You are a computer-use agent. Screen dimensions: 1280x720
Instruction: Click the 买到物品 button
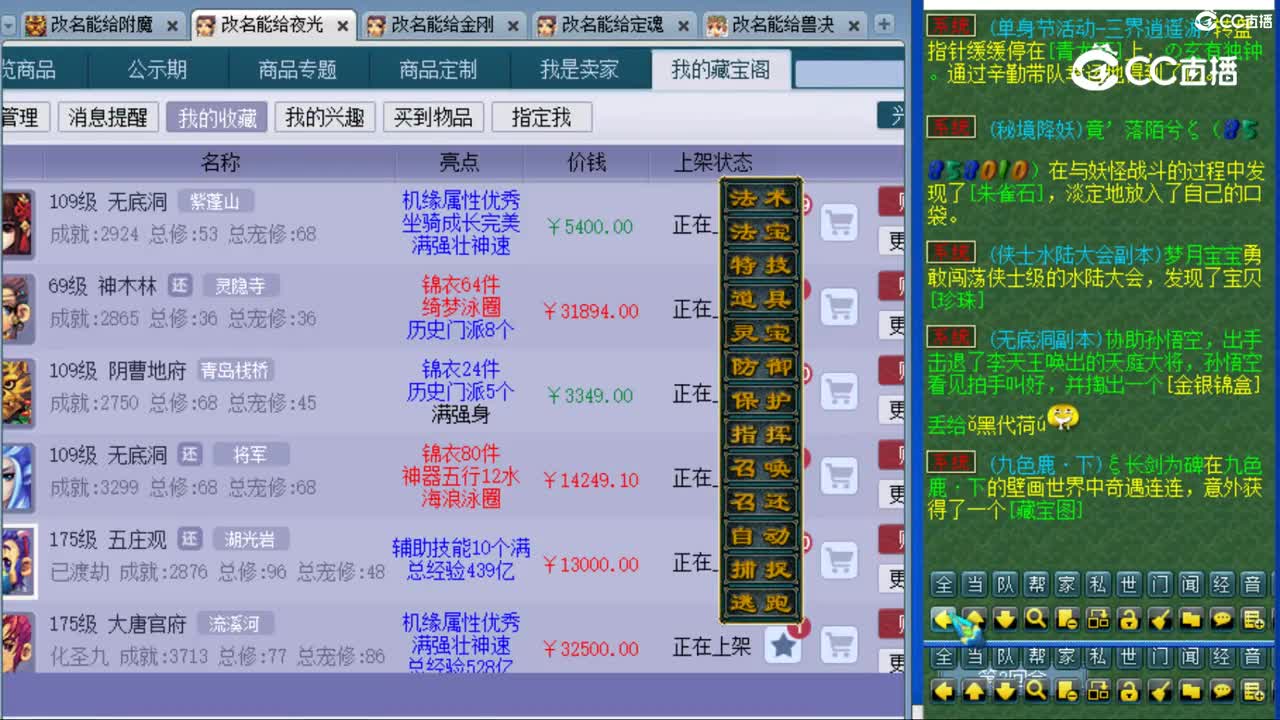433,117
